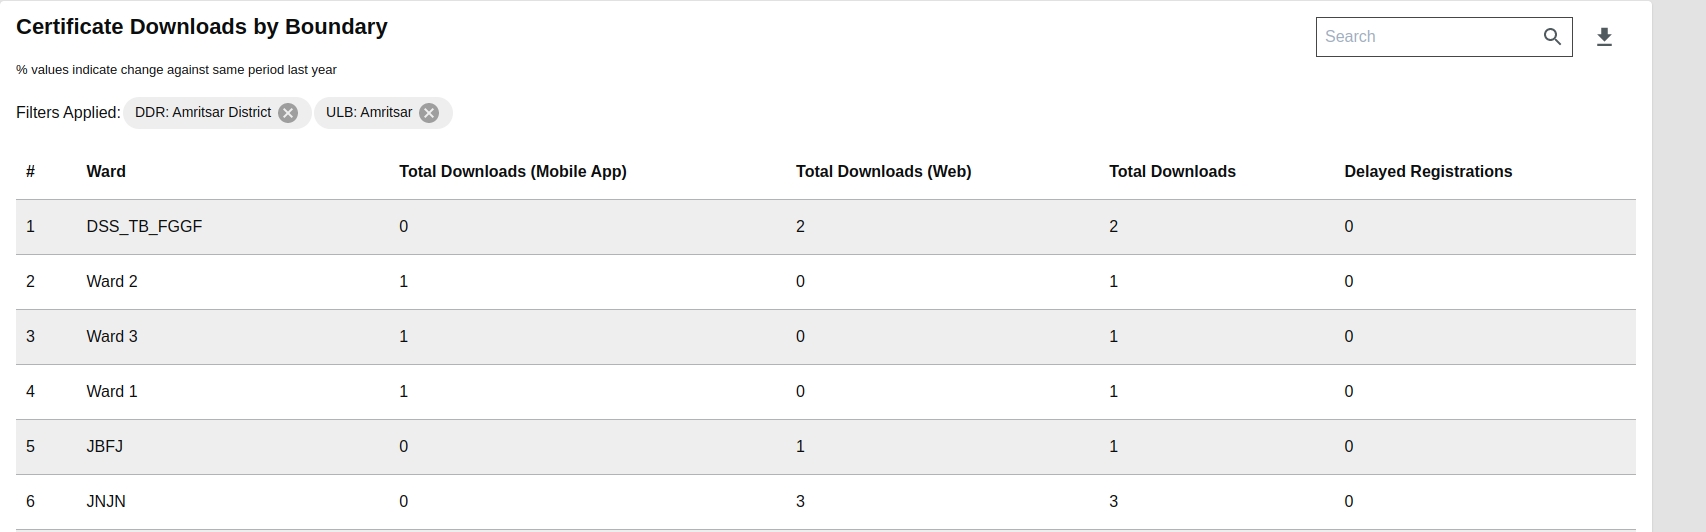Sort by Delayed Registrations column header
Viewport: 1706px width, 532px height.
click(1427, 172)
